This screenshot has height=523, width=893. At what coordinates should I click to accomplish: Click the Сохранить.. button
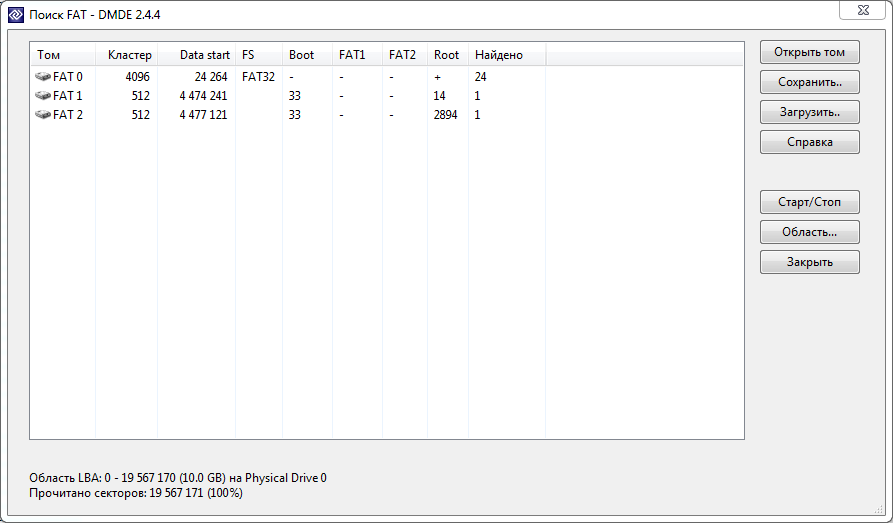coord(809,82)
